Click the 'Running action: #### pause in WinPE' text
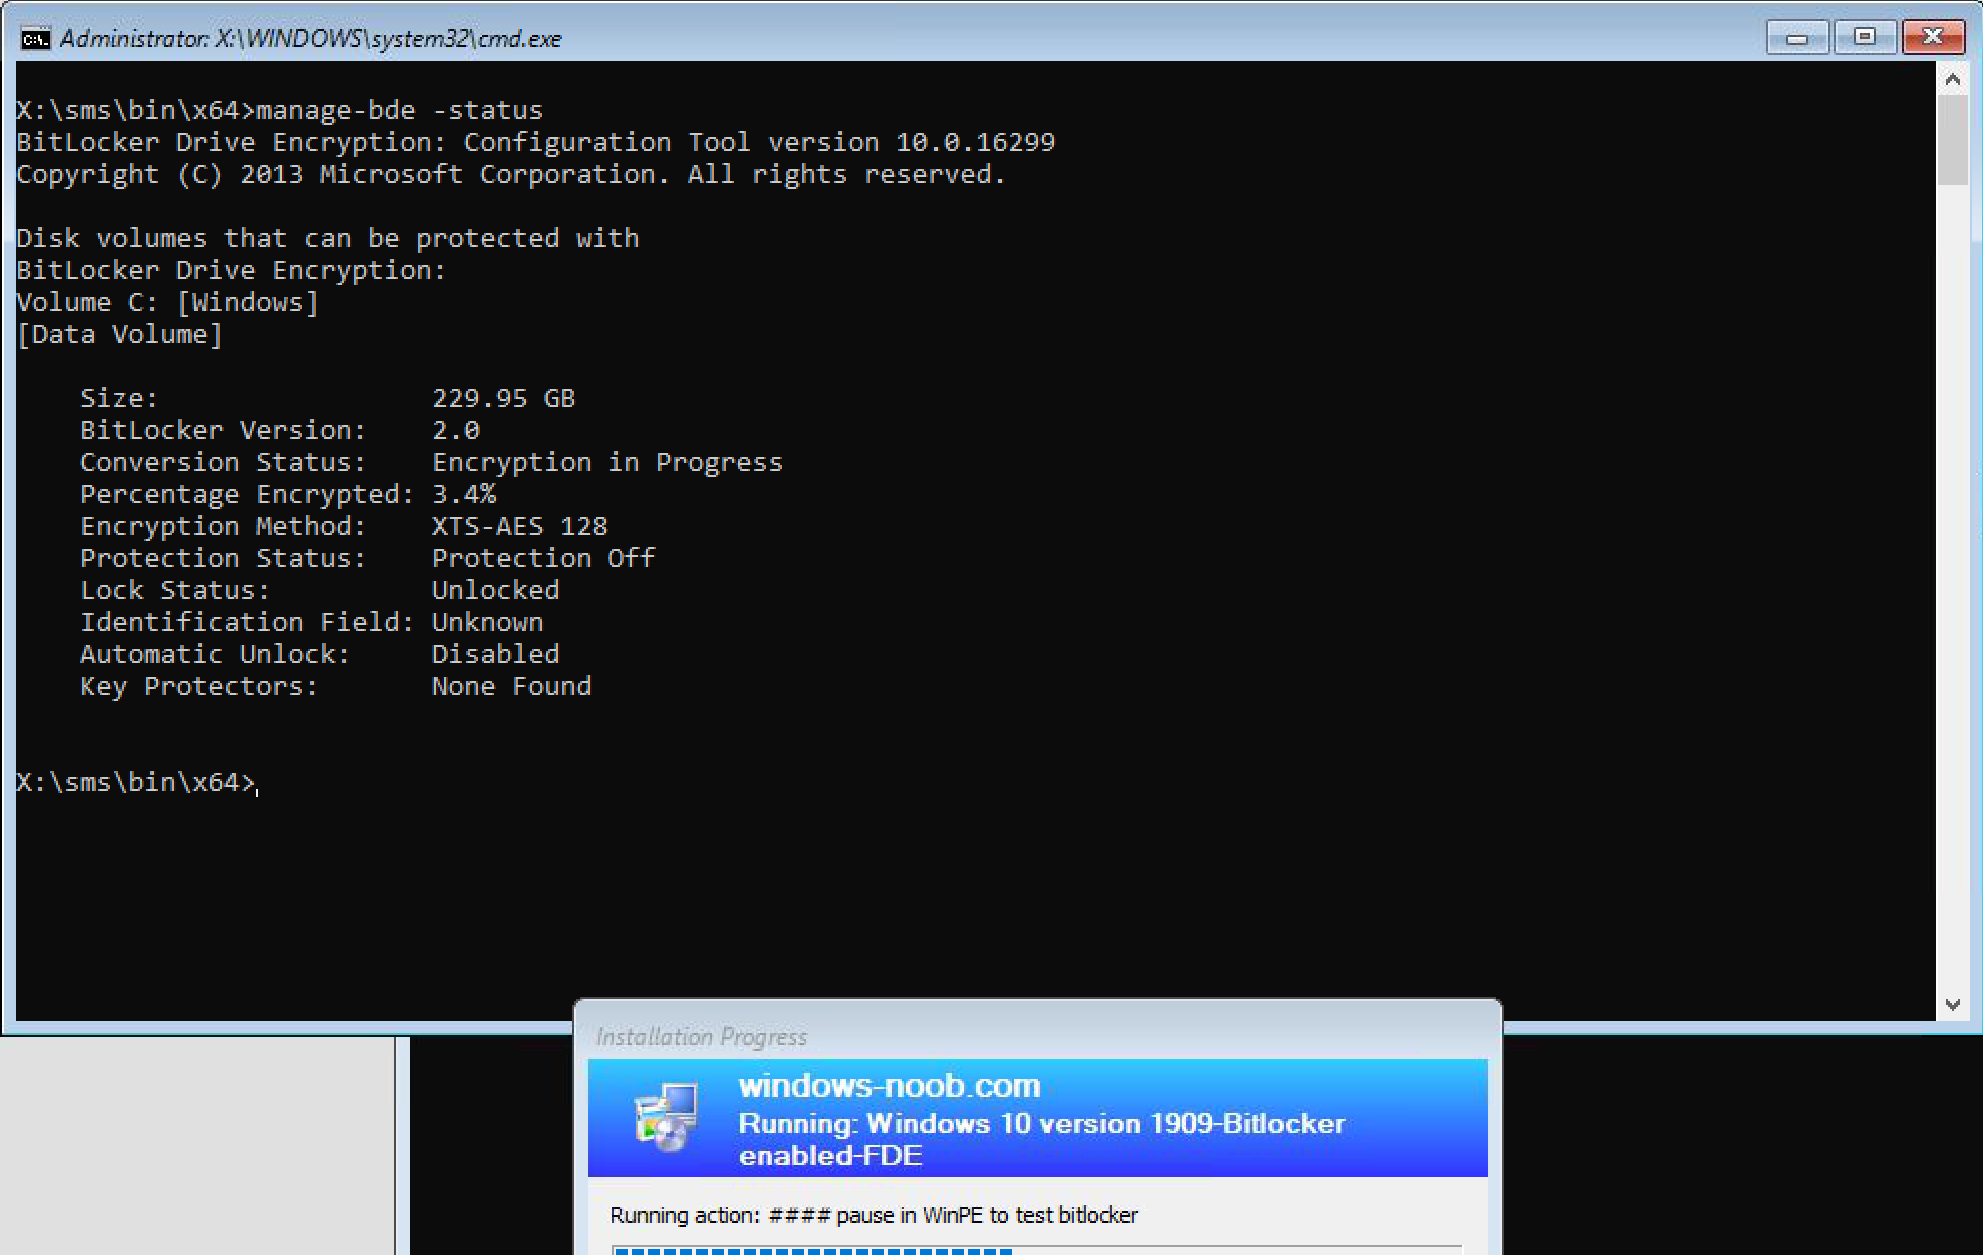 point(874,1215)
